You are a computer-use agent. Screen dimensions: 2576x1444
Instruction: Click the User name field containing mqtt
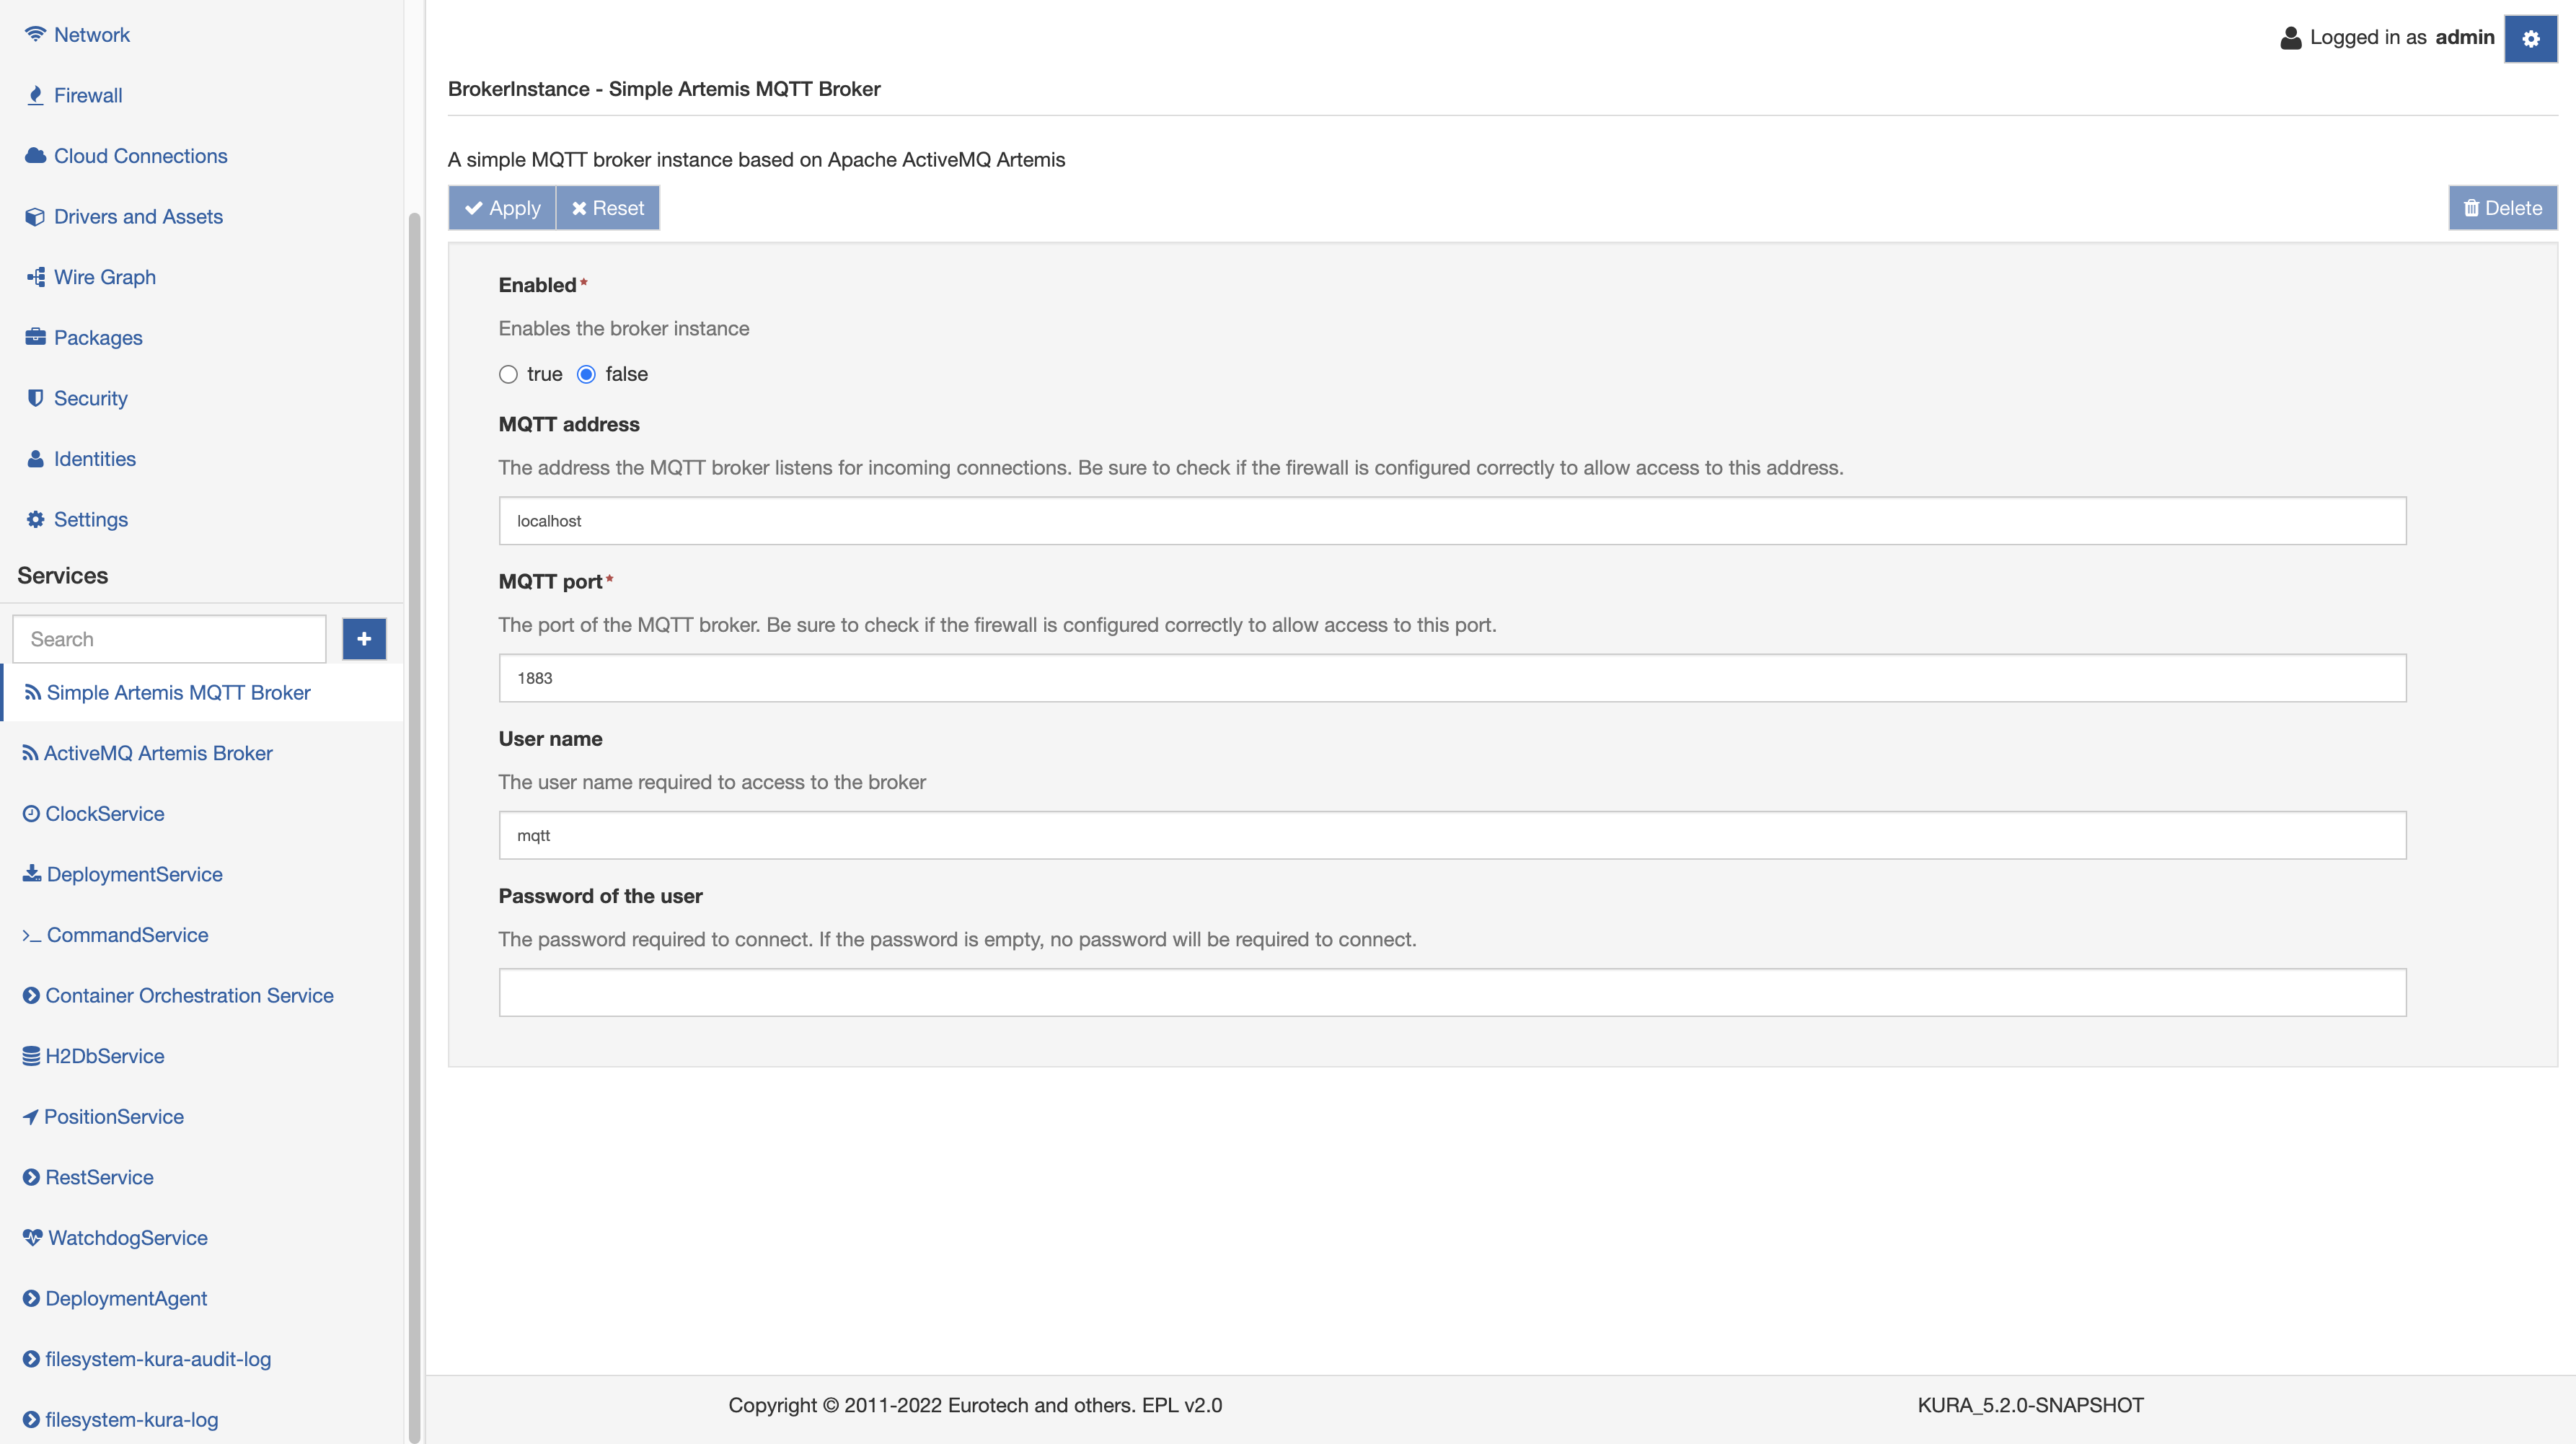point(1452,835)
